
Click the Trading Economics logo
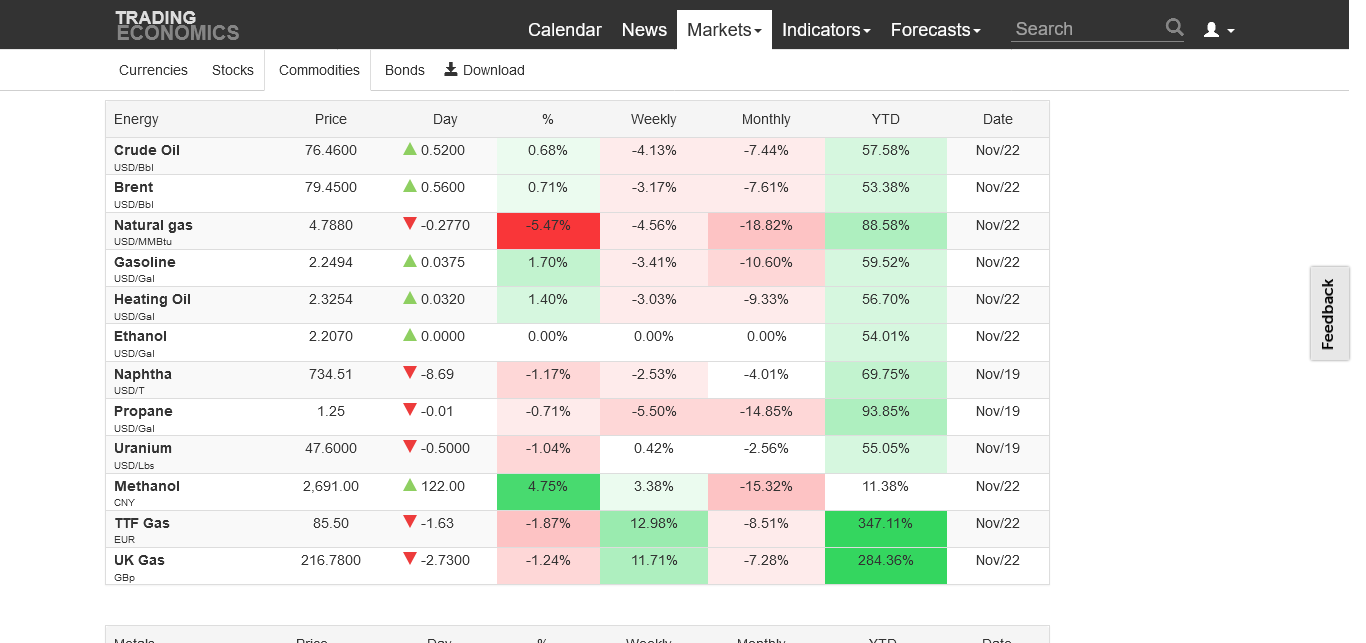coord(177,25)
